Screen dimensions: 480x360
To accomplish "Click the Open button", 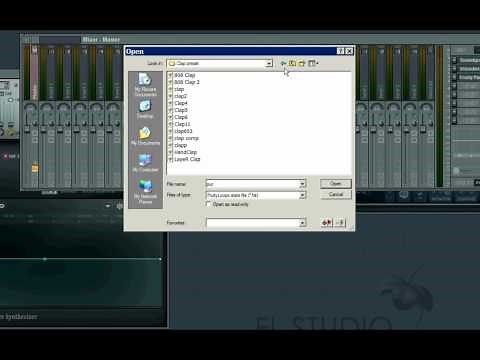I will pyautogui.click(x=336, y=184).
